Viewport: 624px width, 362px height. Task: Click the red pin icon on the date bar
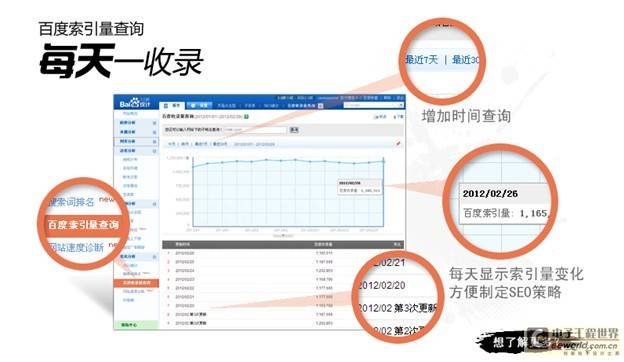pyautogui.click(x=398, y=144)
